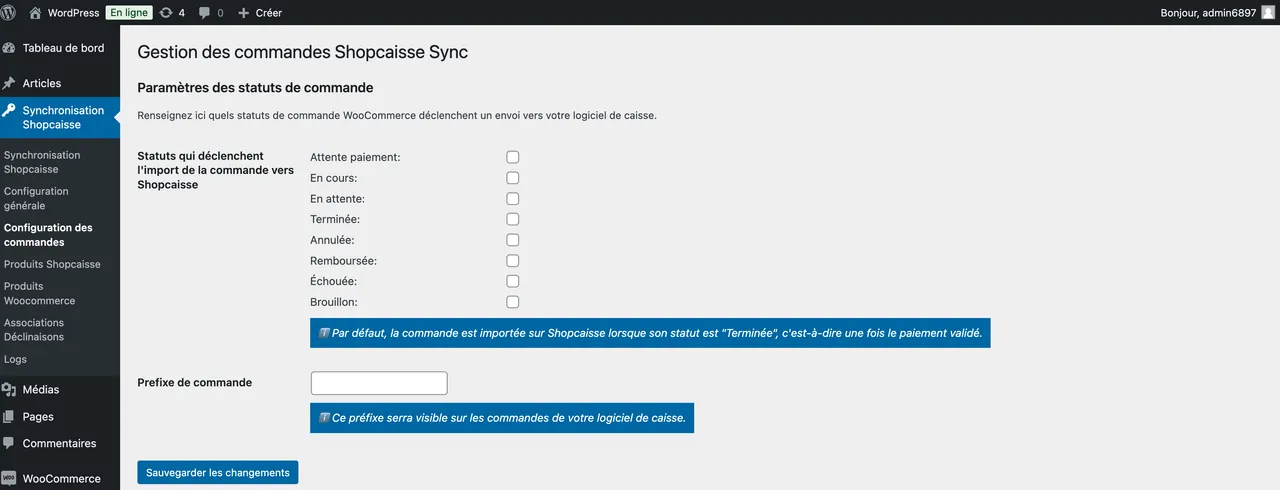Tick the Brouillon status checkbox

tap(513, 302)
